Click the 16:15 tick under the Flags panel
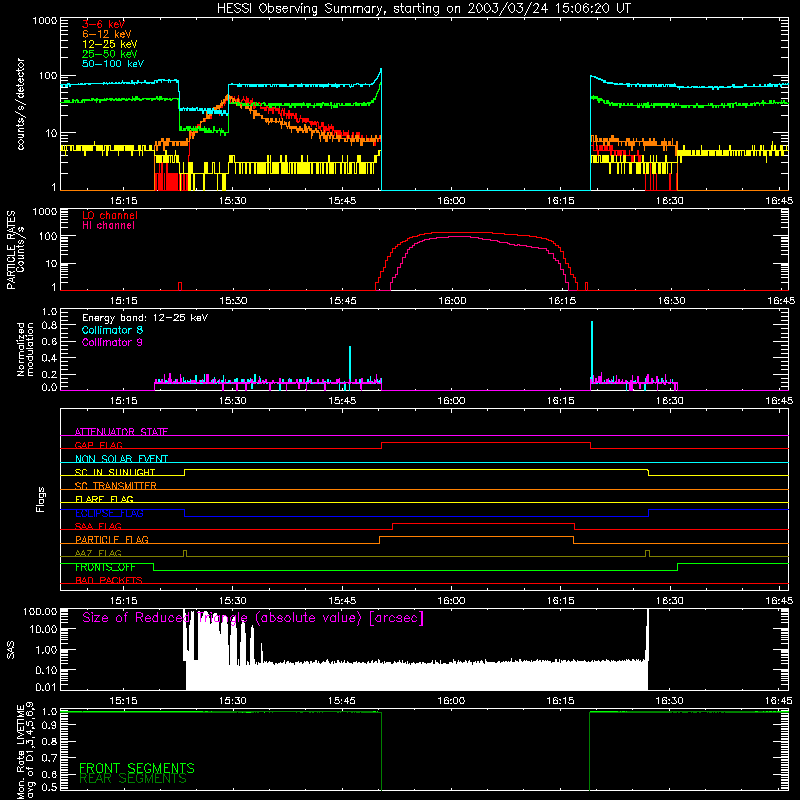The image size is (800, 800). (561, 601)
